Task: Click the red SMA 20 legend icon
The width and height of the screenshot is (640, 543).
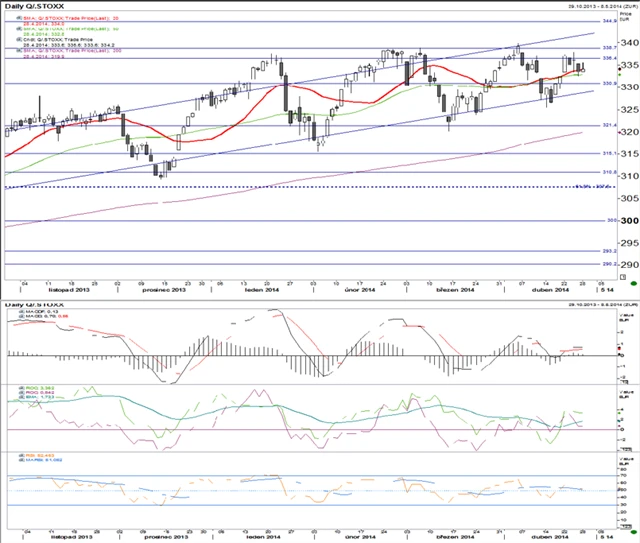Action: 19,18
